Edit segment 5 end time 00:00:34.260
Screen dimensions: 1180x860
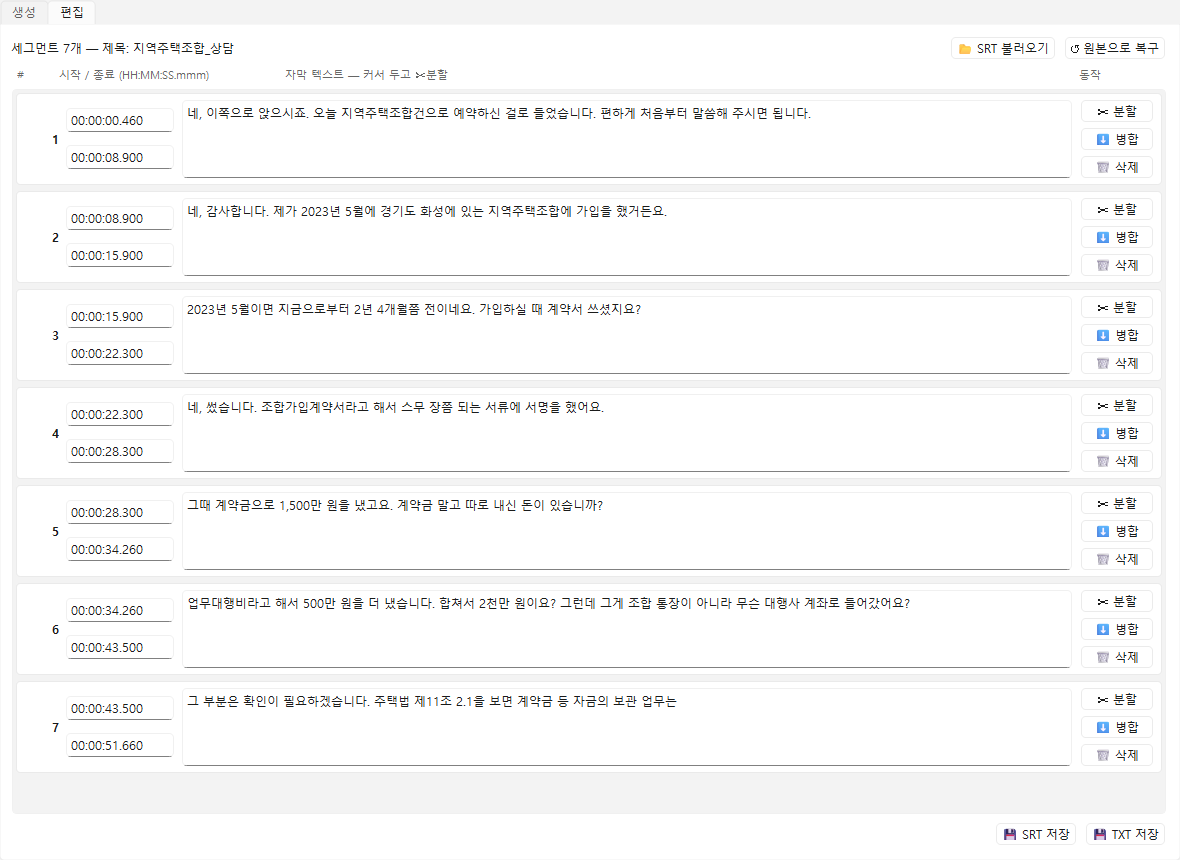120,549
